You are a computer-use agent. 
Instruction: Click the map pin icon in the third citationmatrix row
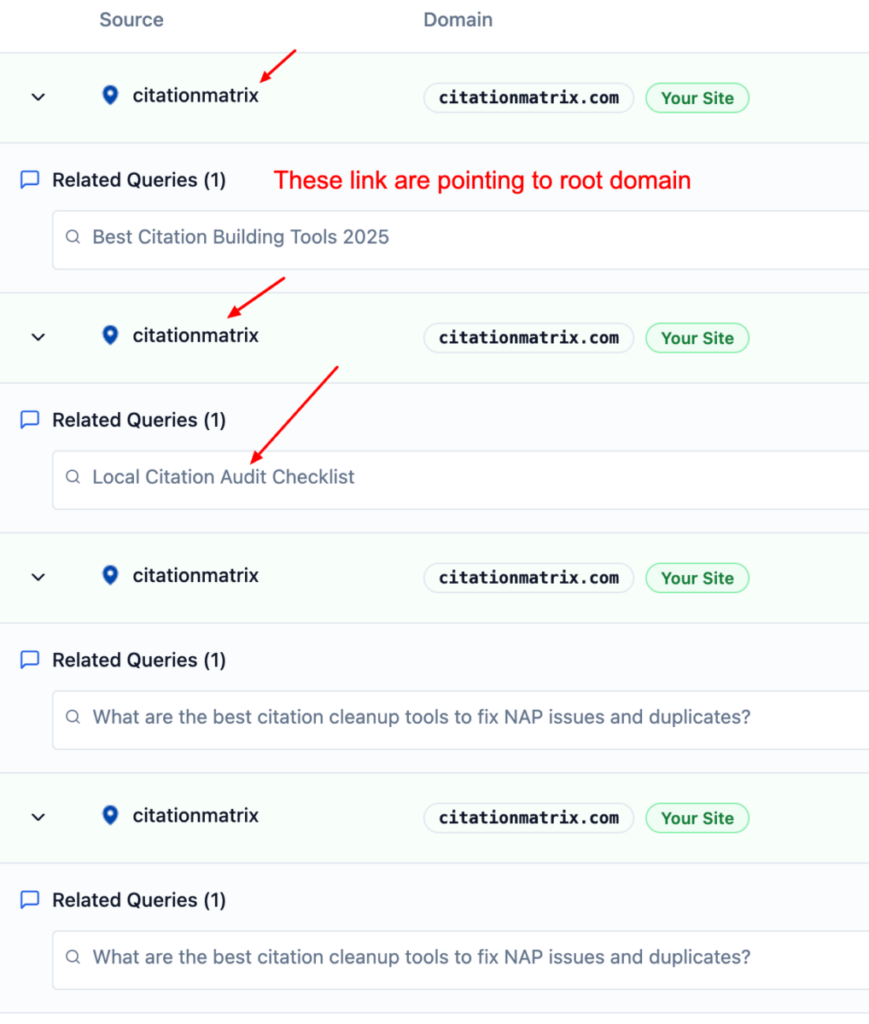111,575
